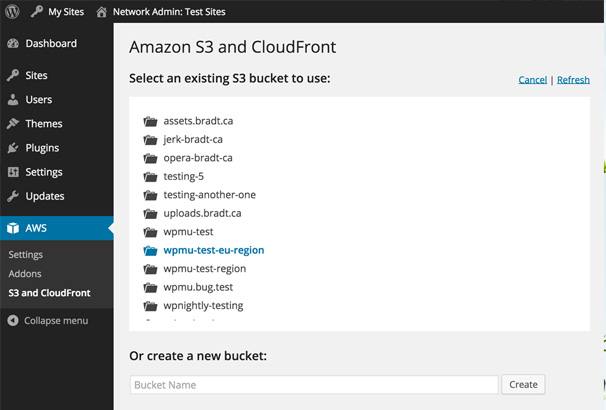606x410 pixels.
Task: Select the assets.bradt.ca bucket
Action: (x=198, y=121)
